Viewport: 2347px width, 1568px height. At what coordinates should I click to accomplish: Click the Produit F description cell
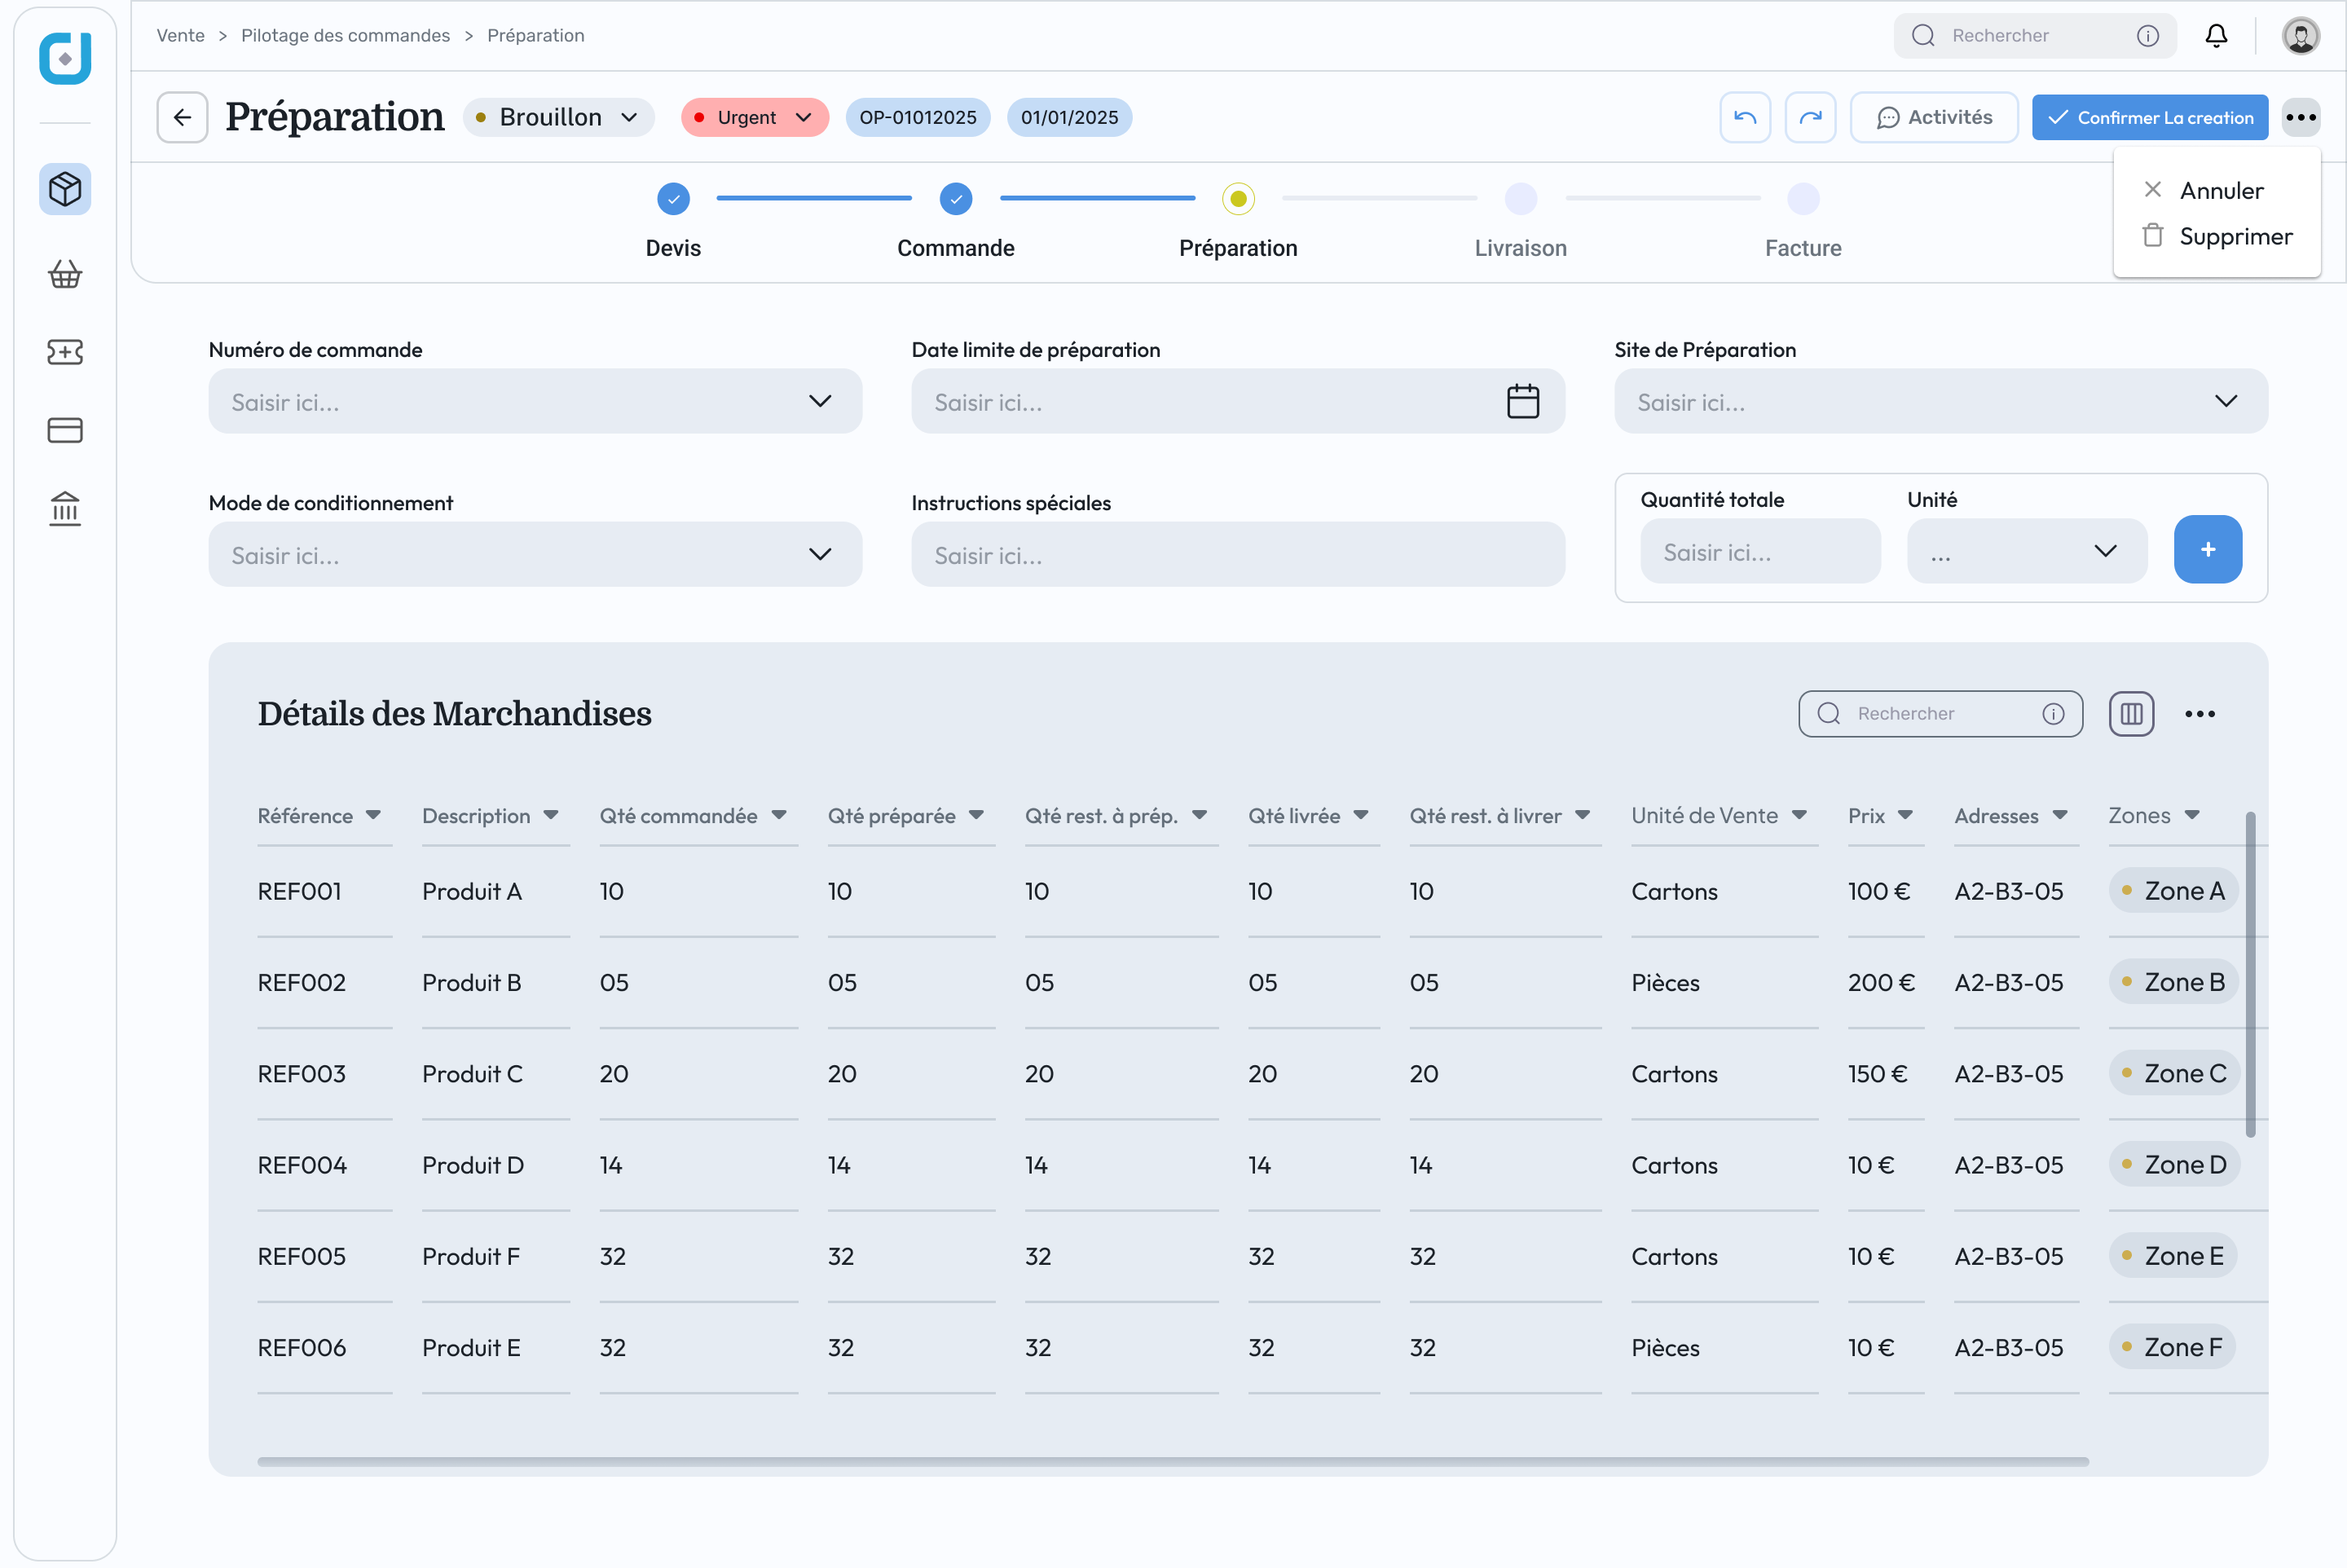tap(471, 1256)
